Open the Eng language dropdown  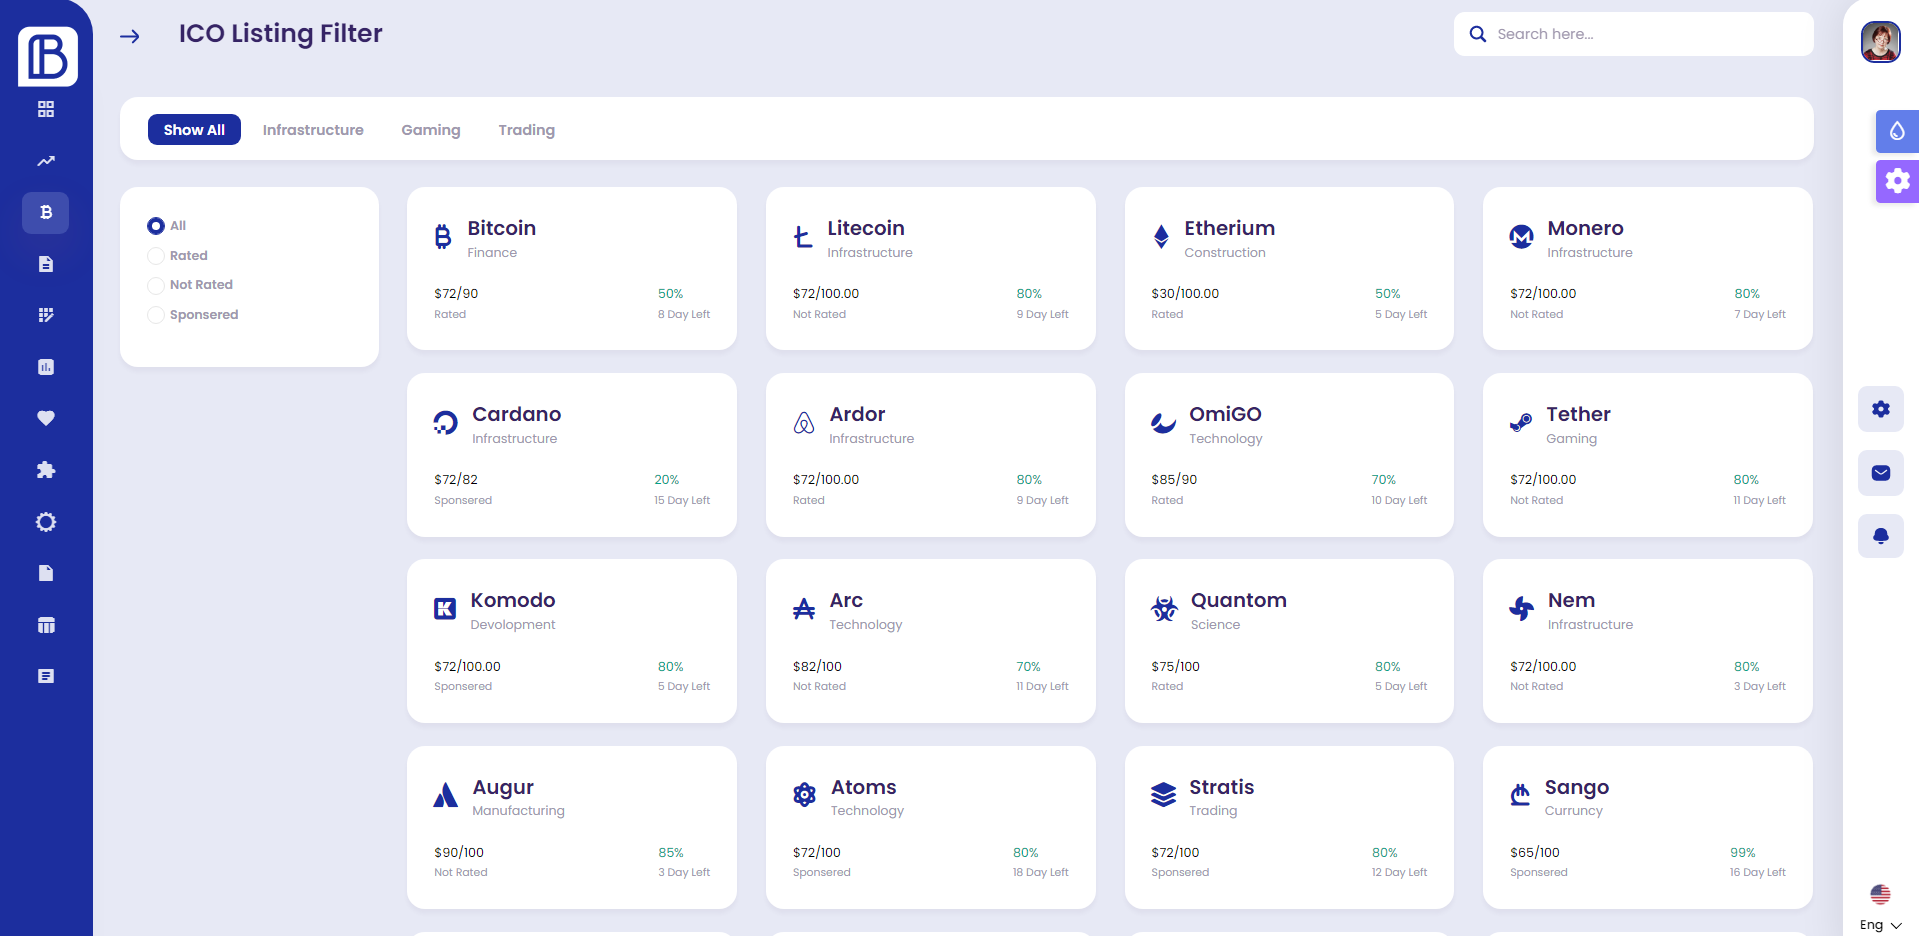1880,925
